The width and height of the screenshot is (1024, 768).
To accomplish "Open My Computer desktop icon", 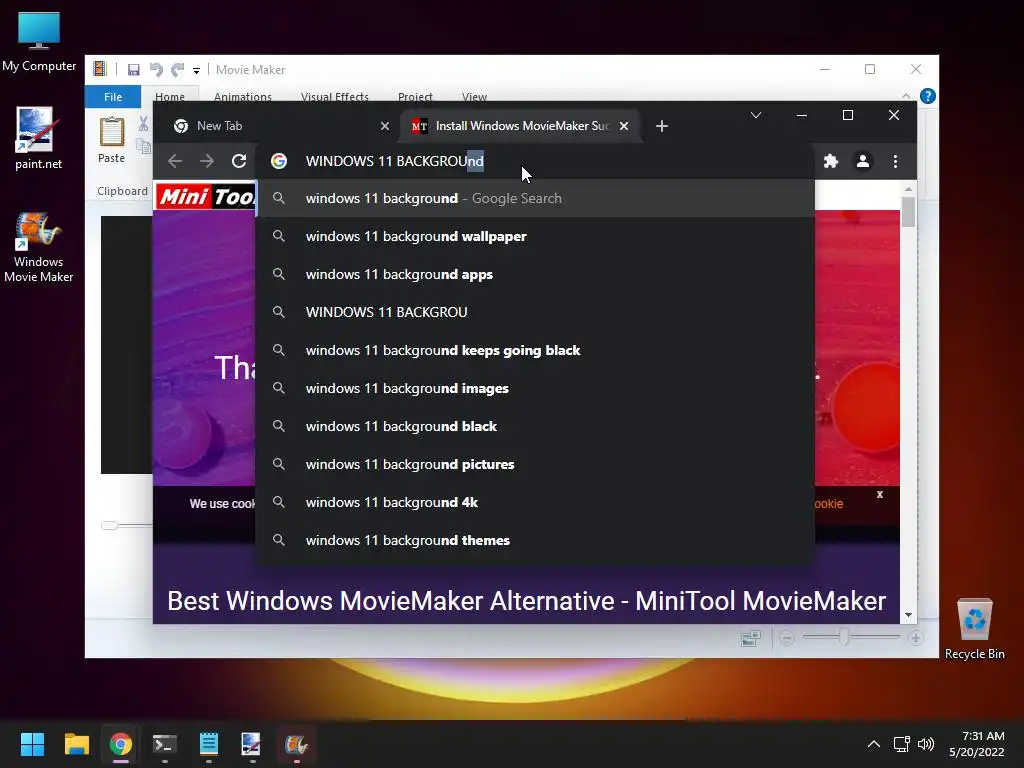I will [39, 42].
